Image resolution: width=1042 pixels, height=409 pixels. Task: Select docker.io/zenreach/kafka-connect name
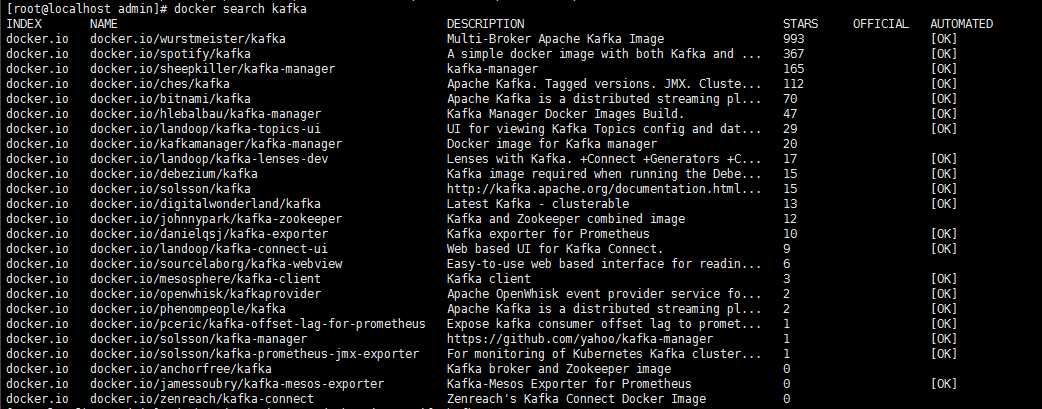[201, 399]
